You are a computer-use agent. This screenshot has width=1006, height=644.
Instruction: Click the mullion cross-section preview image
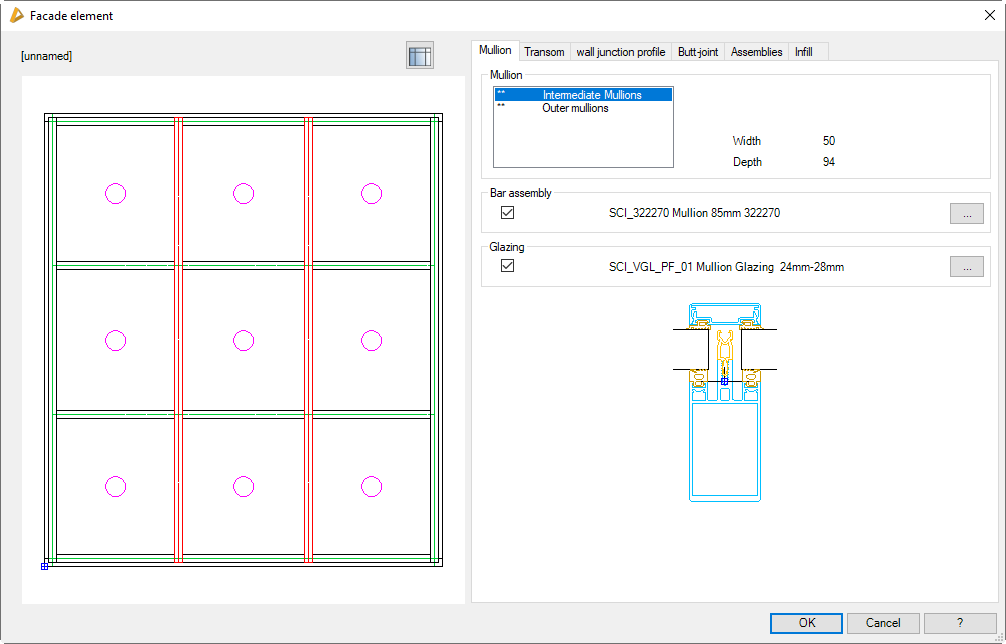tap(724, 400)
